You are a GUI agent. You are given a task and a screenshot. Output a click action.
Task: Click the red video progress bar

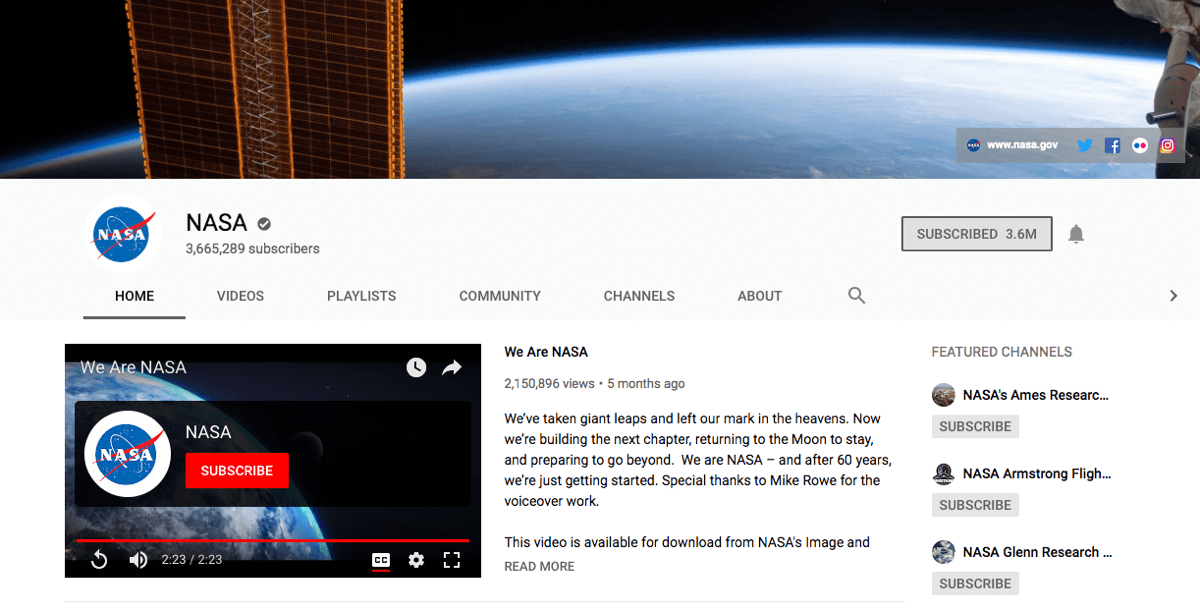pyautogui.click(x=273, y=541)
